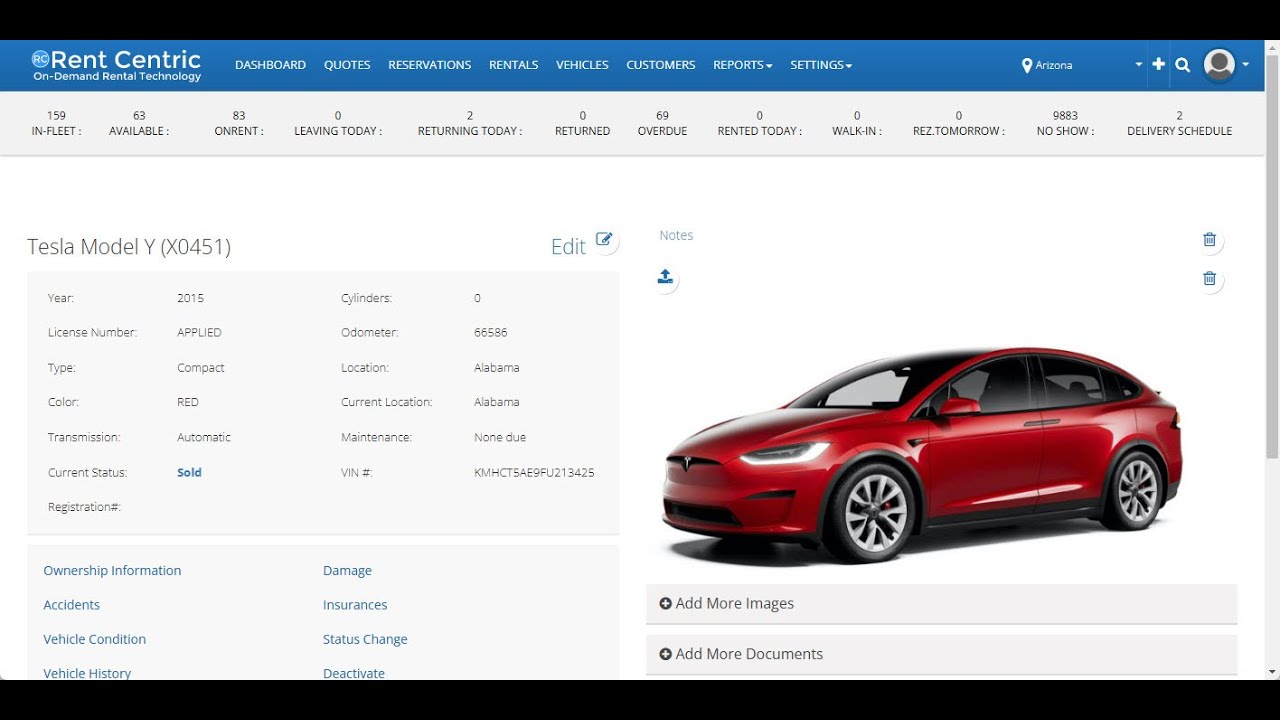Click the scrollbar down arrow
1280x720 pixels.
[x=1272, y=672]
